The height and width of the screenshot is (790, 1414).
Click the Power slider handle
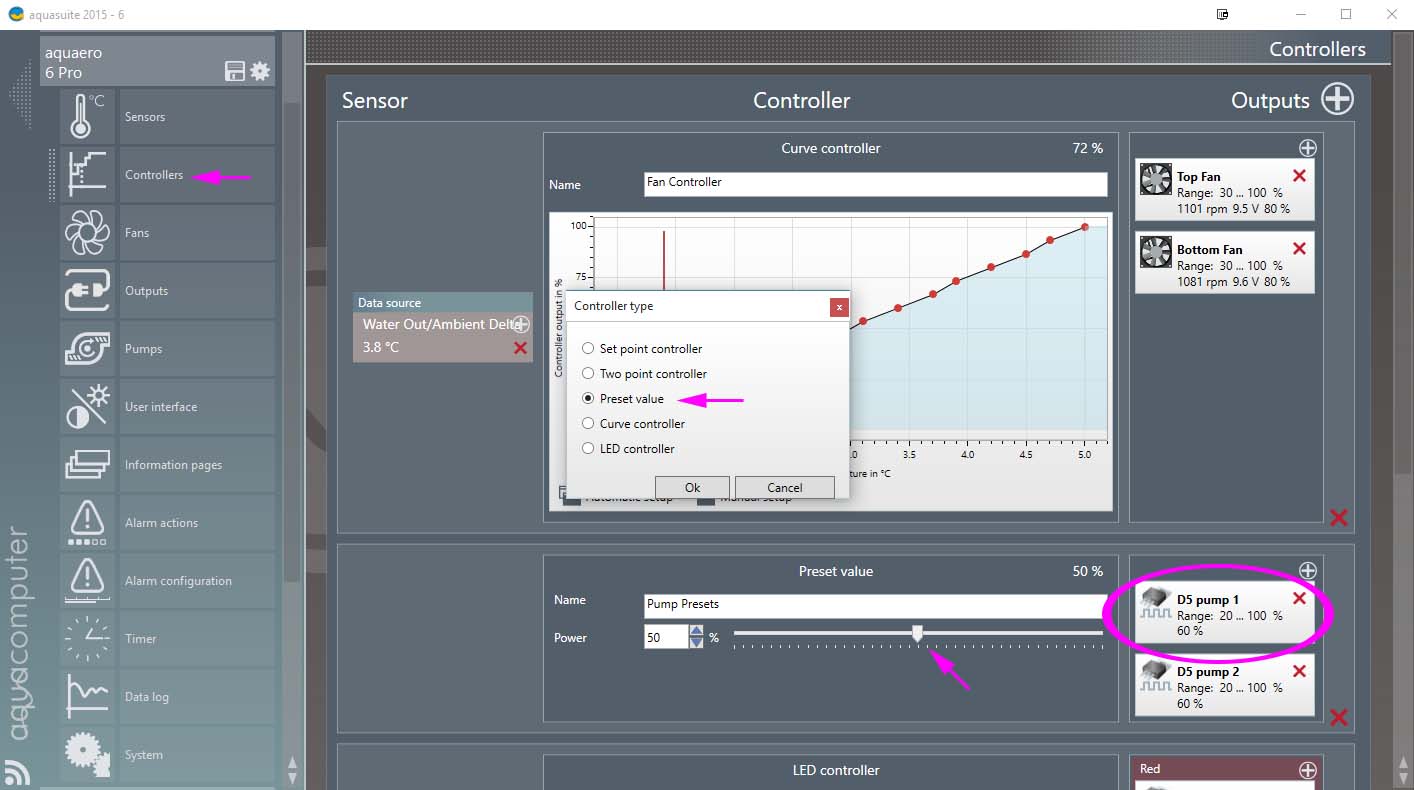pos(917,633)
